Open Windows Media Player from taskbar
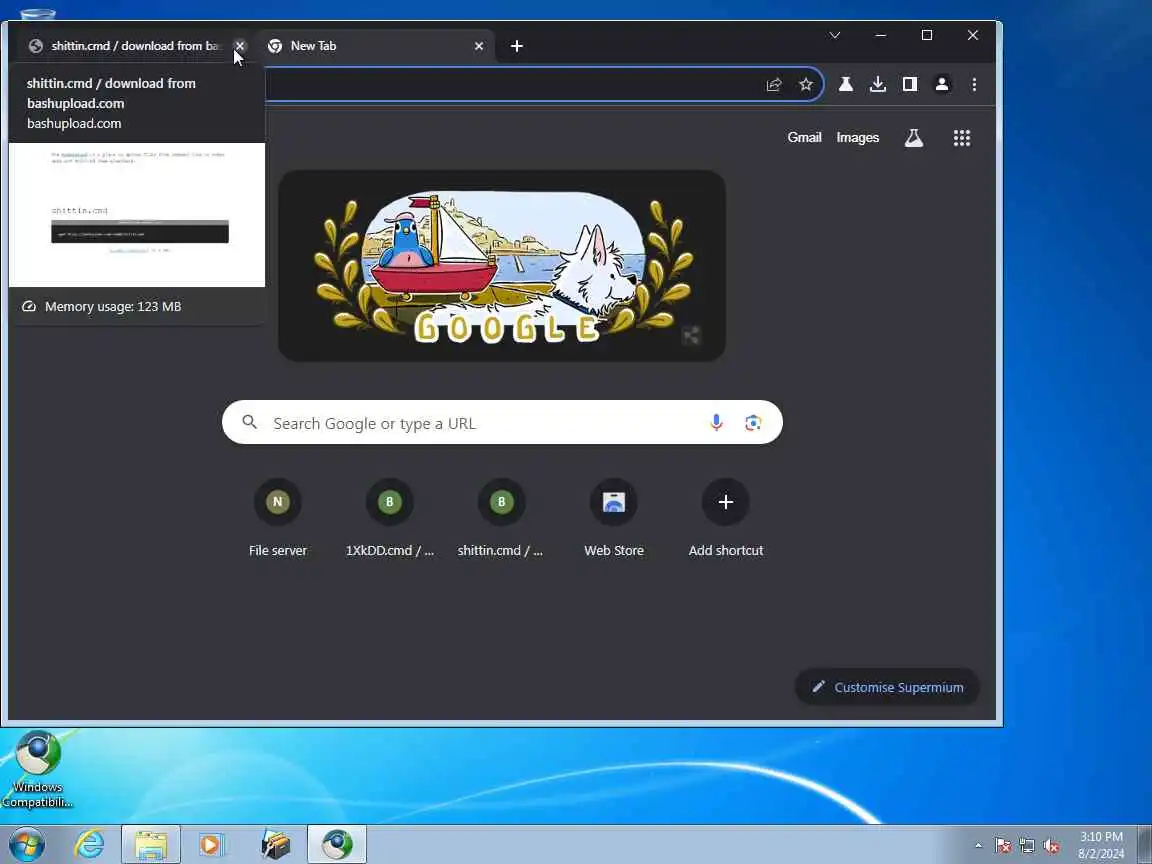 tap(212, 844)
